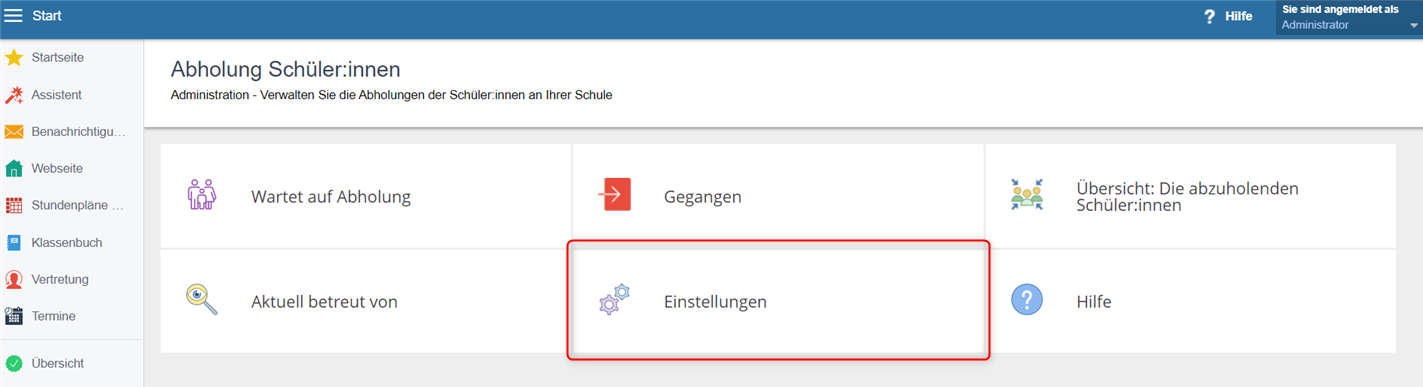Viewport: 1423px width, 387px height.
Task: Click the family icon for Wartet auf Abholung
Action: coord(202,195)
